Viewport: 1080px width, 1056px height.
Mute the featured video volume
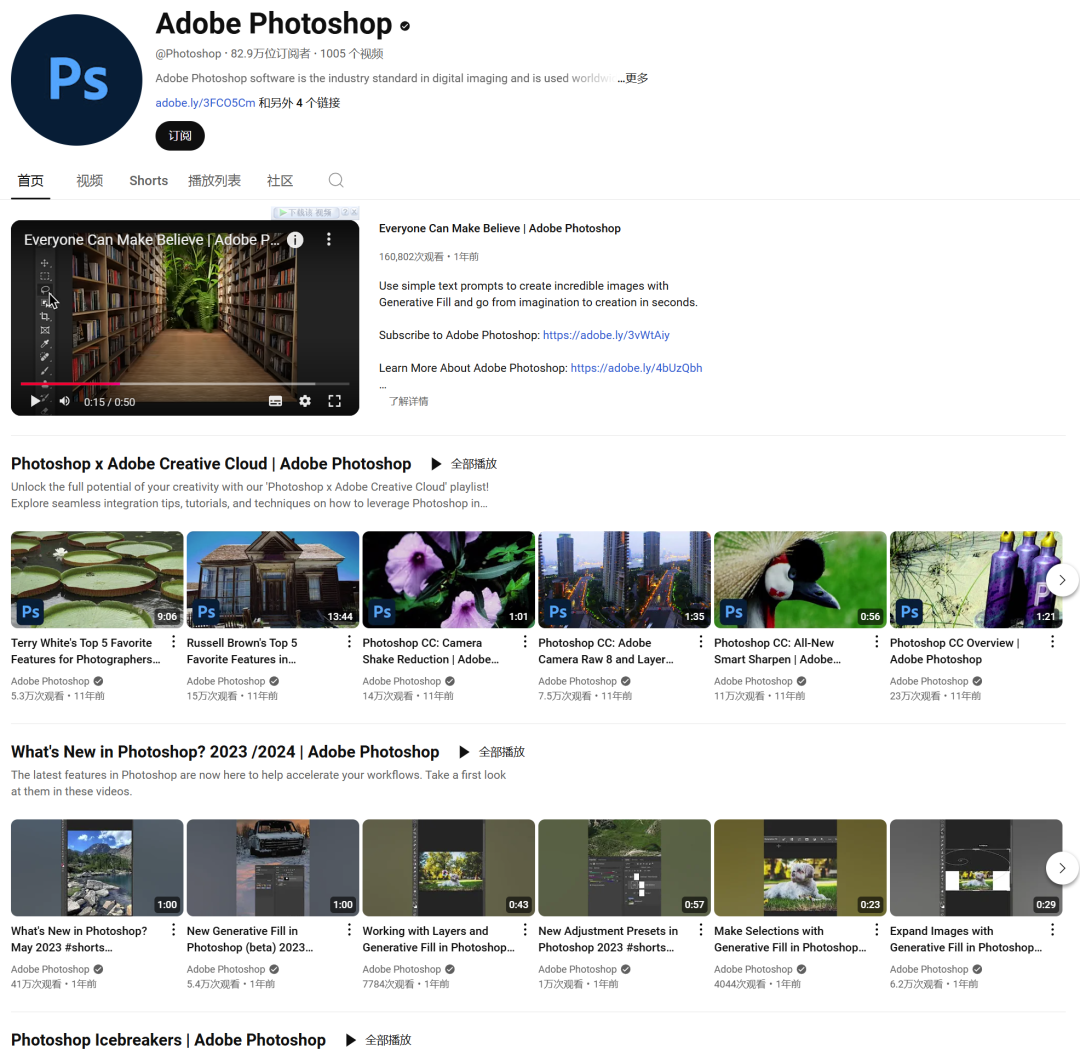64,401
